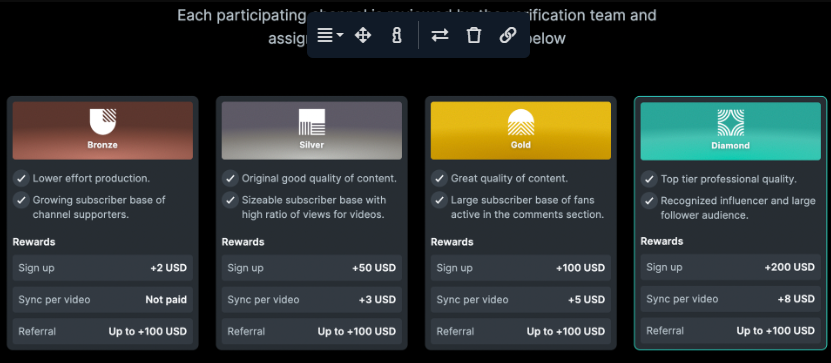Viewport: 831px width, 363px height.
Task: Open the info icon in floating toolbar
Action: click(x=396, y=36)
